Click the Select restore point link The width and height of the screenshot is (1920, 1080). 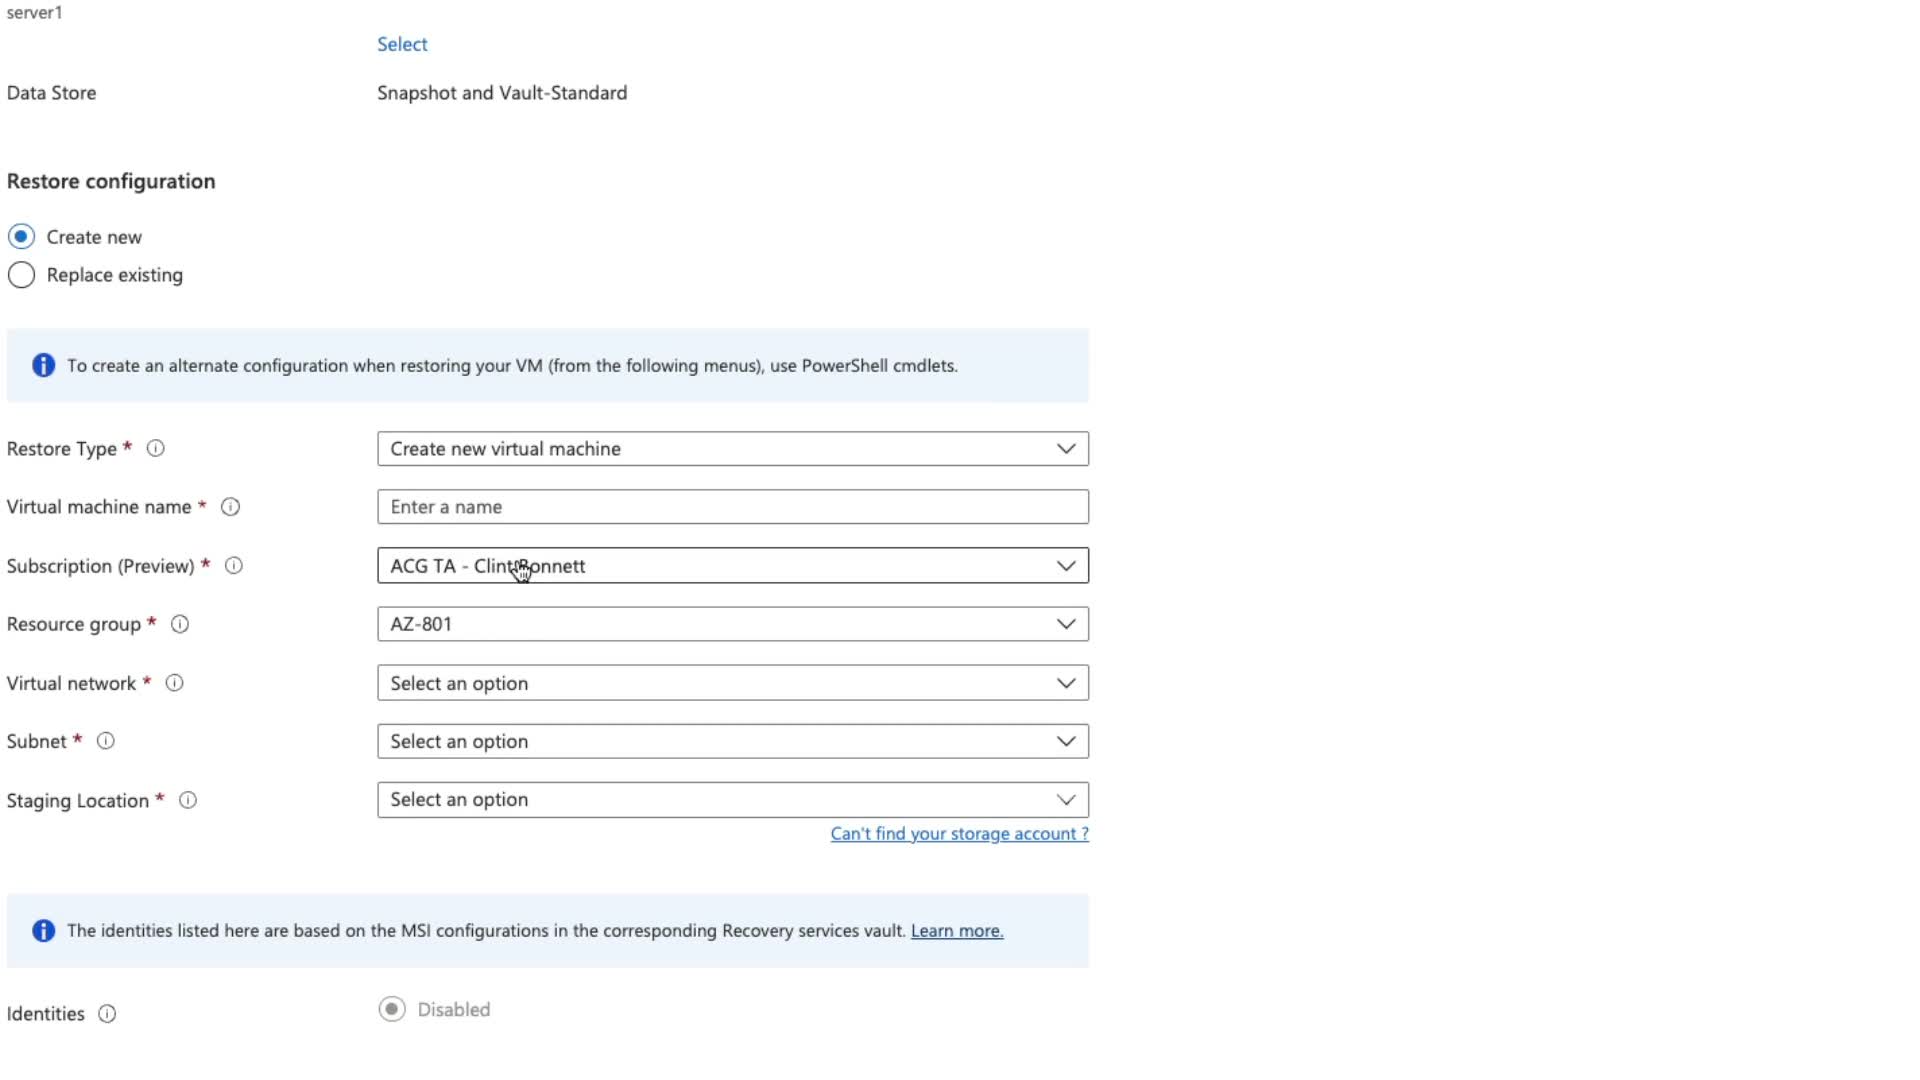click(402, 44)
